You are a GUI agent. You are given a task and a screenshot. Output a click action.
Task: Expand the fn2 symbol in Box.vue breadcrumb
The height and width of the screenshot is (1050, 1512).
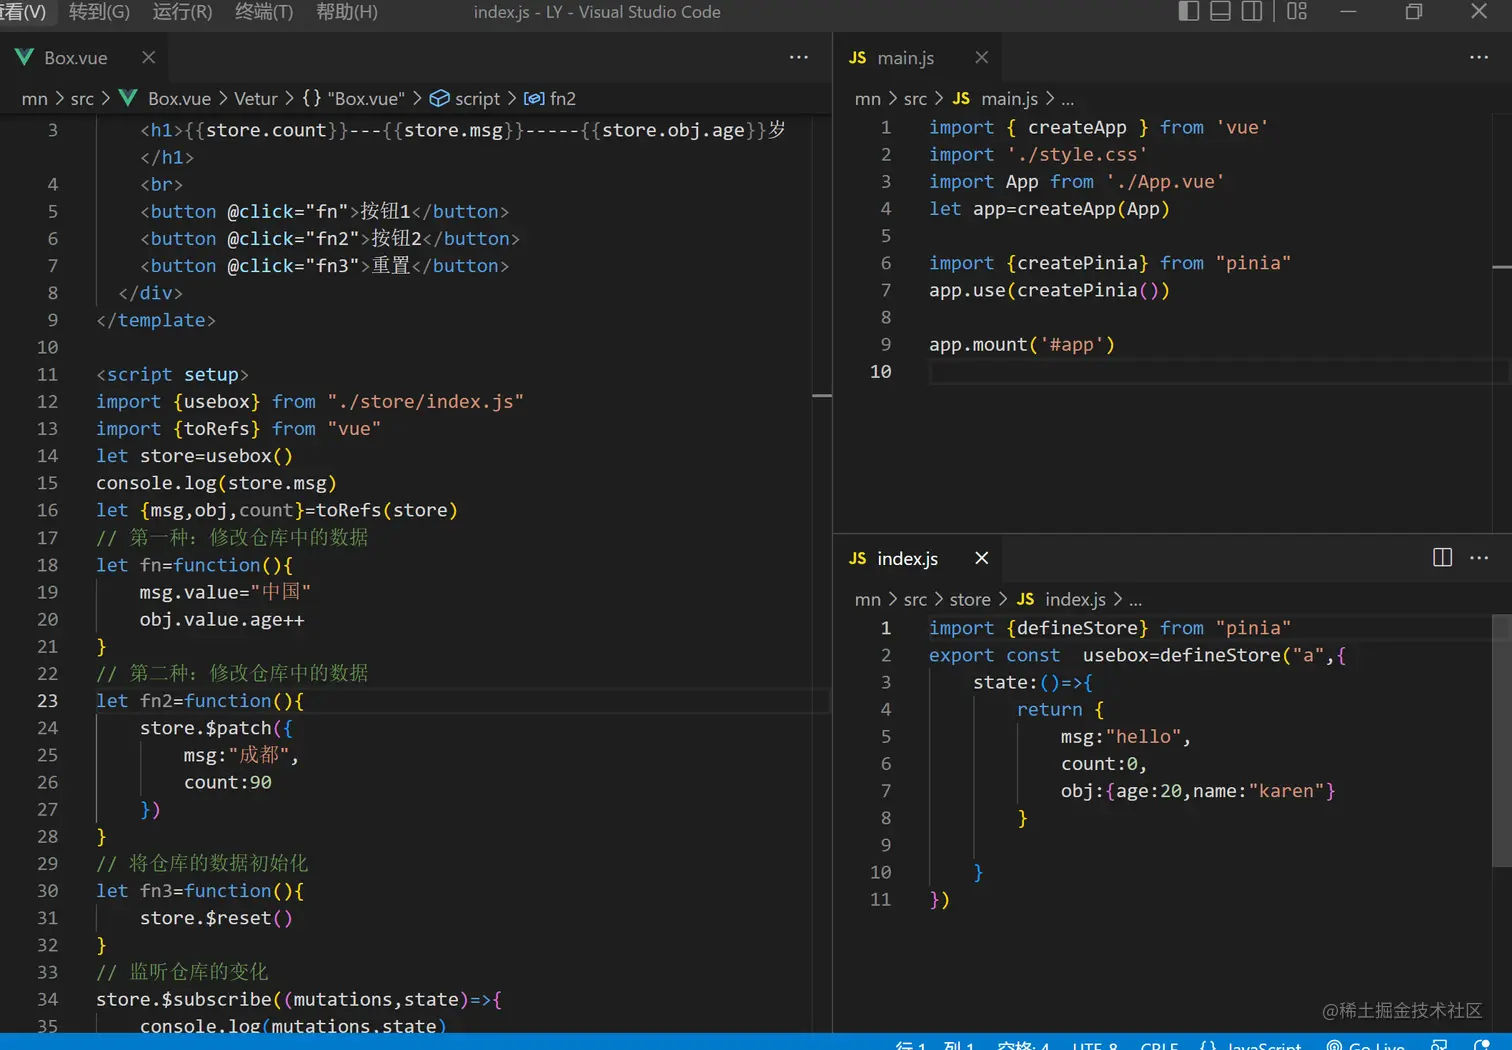(562, 98)
